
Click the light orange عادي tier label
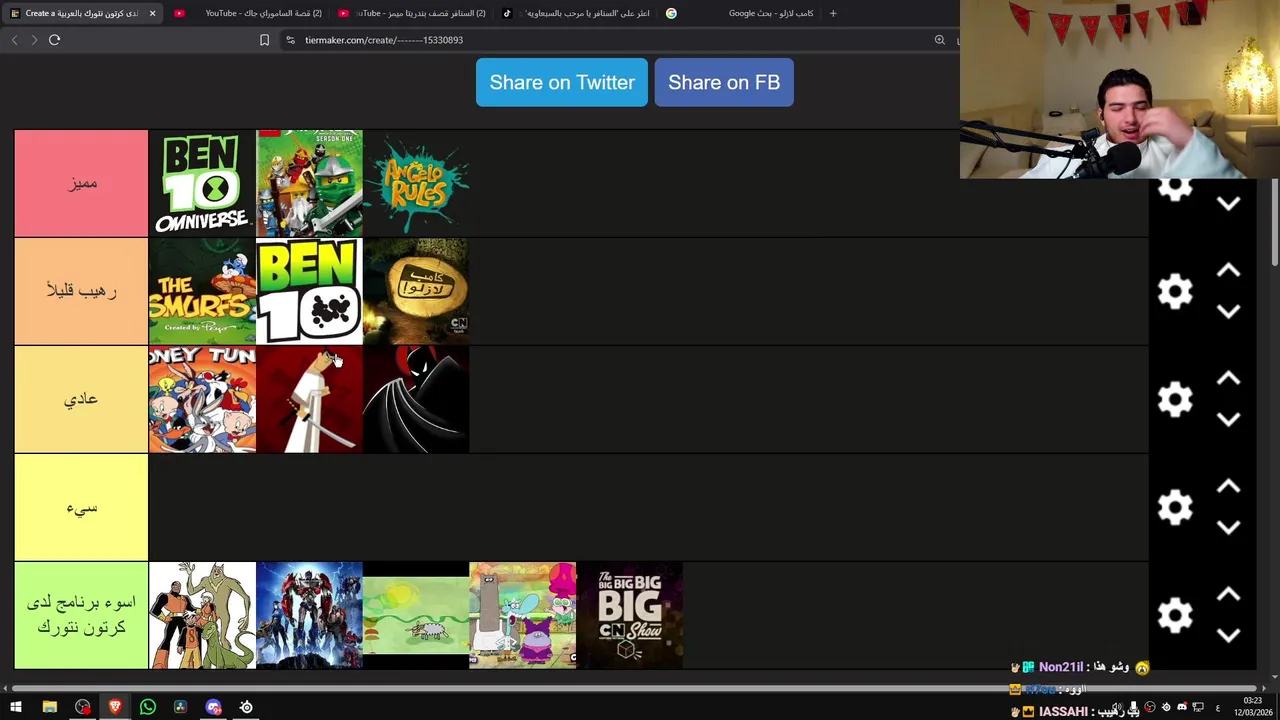pos(81,399)
